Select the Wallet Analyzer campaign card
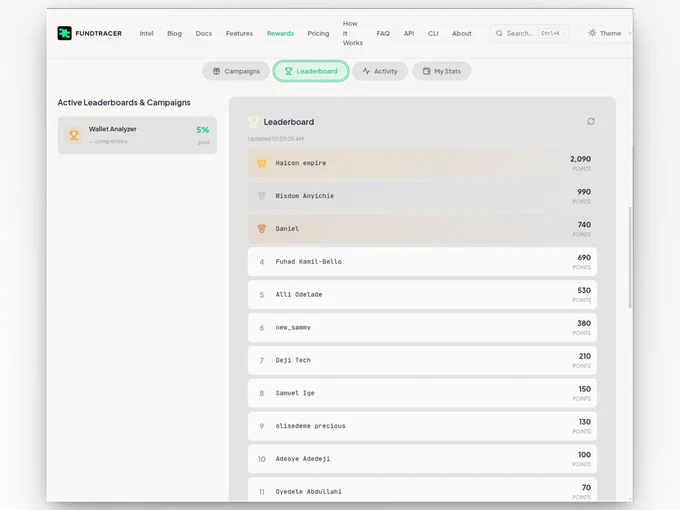The width and height of the screenshot is (680, 510). click(137, 135)
